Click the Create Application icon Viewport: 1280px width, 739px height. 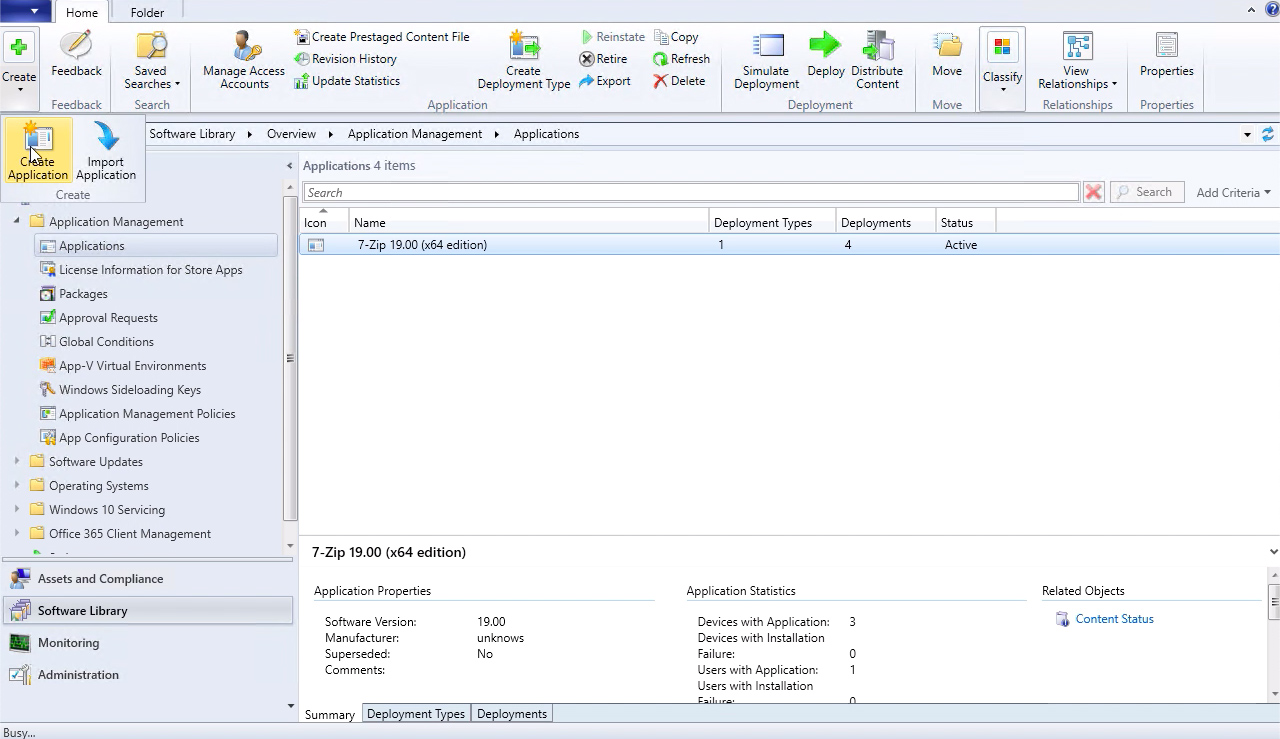pos(38,151)
